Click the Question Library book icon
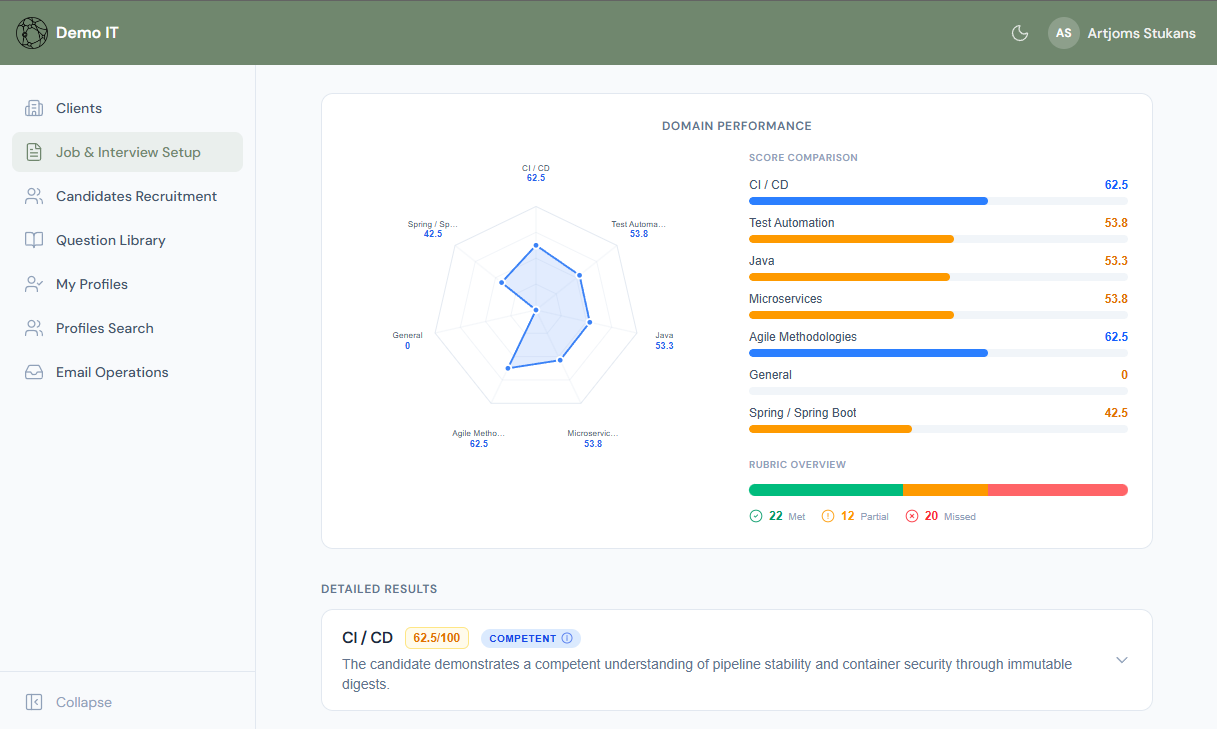 [x=34, y=240]
